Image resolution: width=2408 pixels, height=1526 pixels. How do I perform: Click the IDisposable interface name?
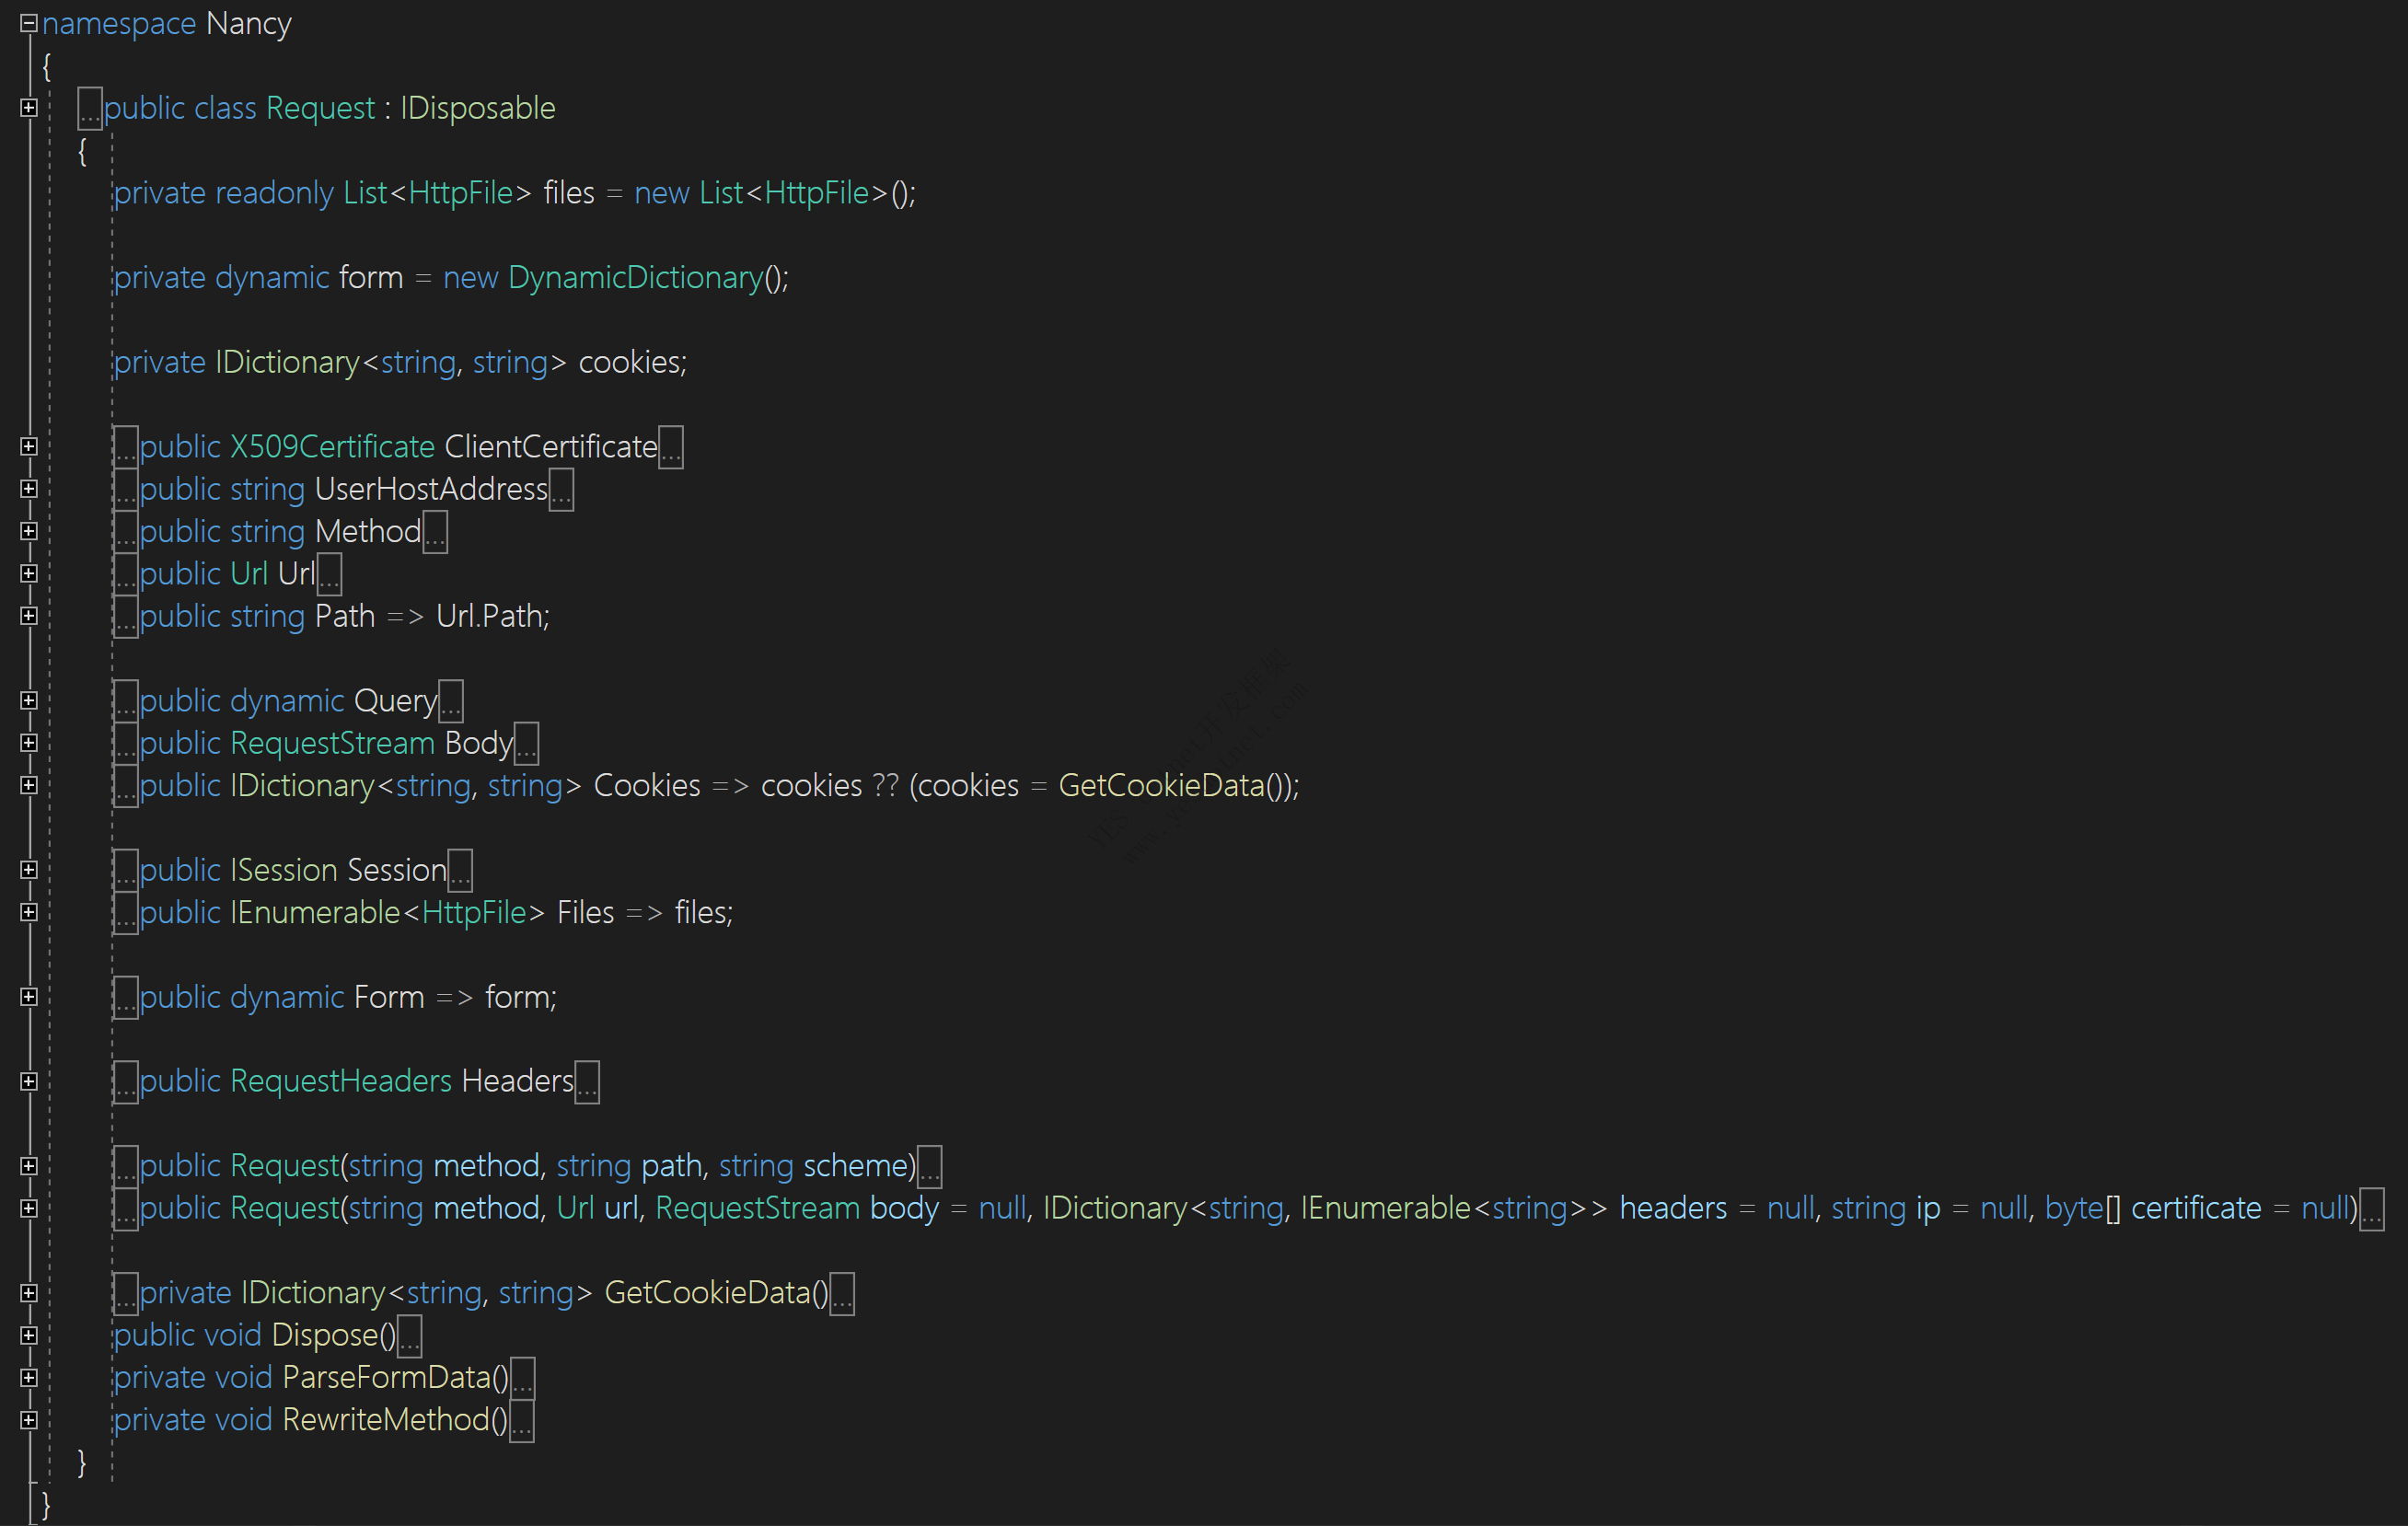478,108
